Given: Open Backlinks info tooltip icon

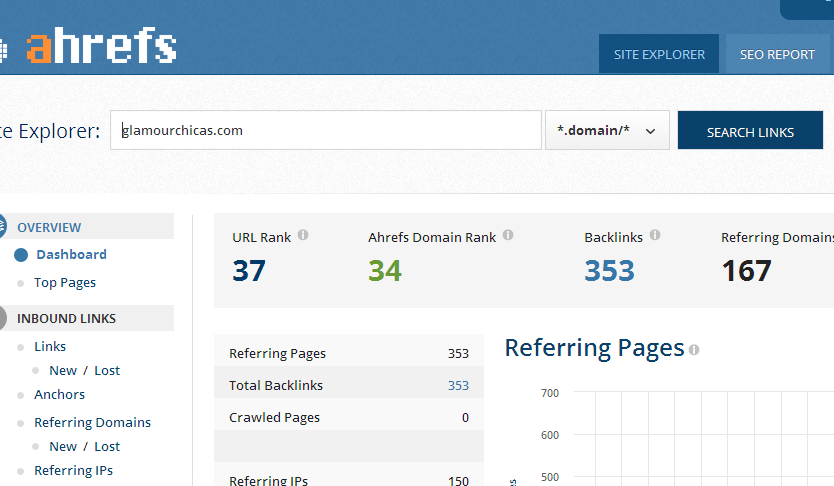Looking at the screenshot, I should (x=655, y=235).
